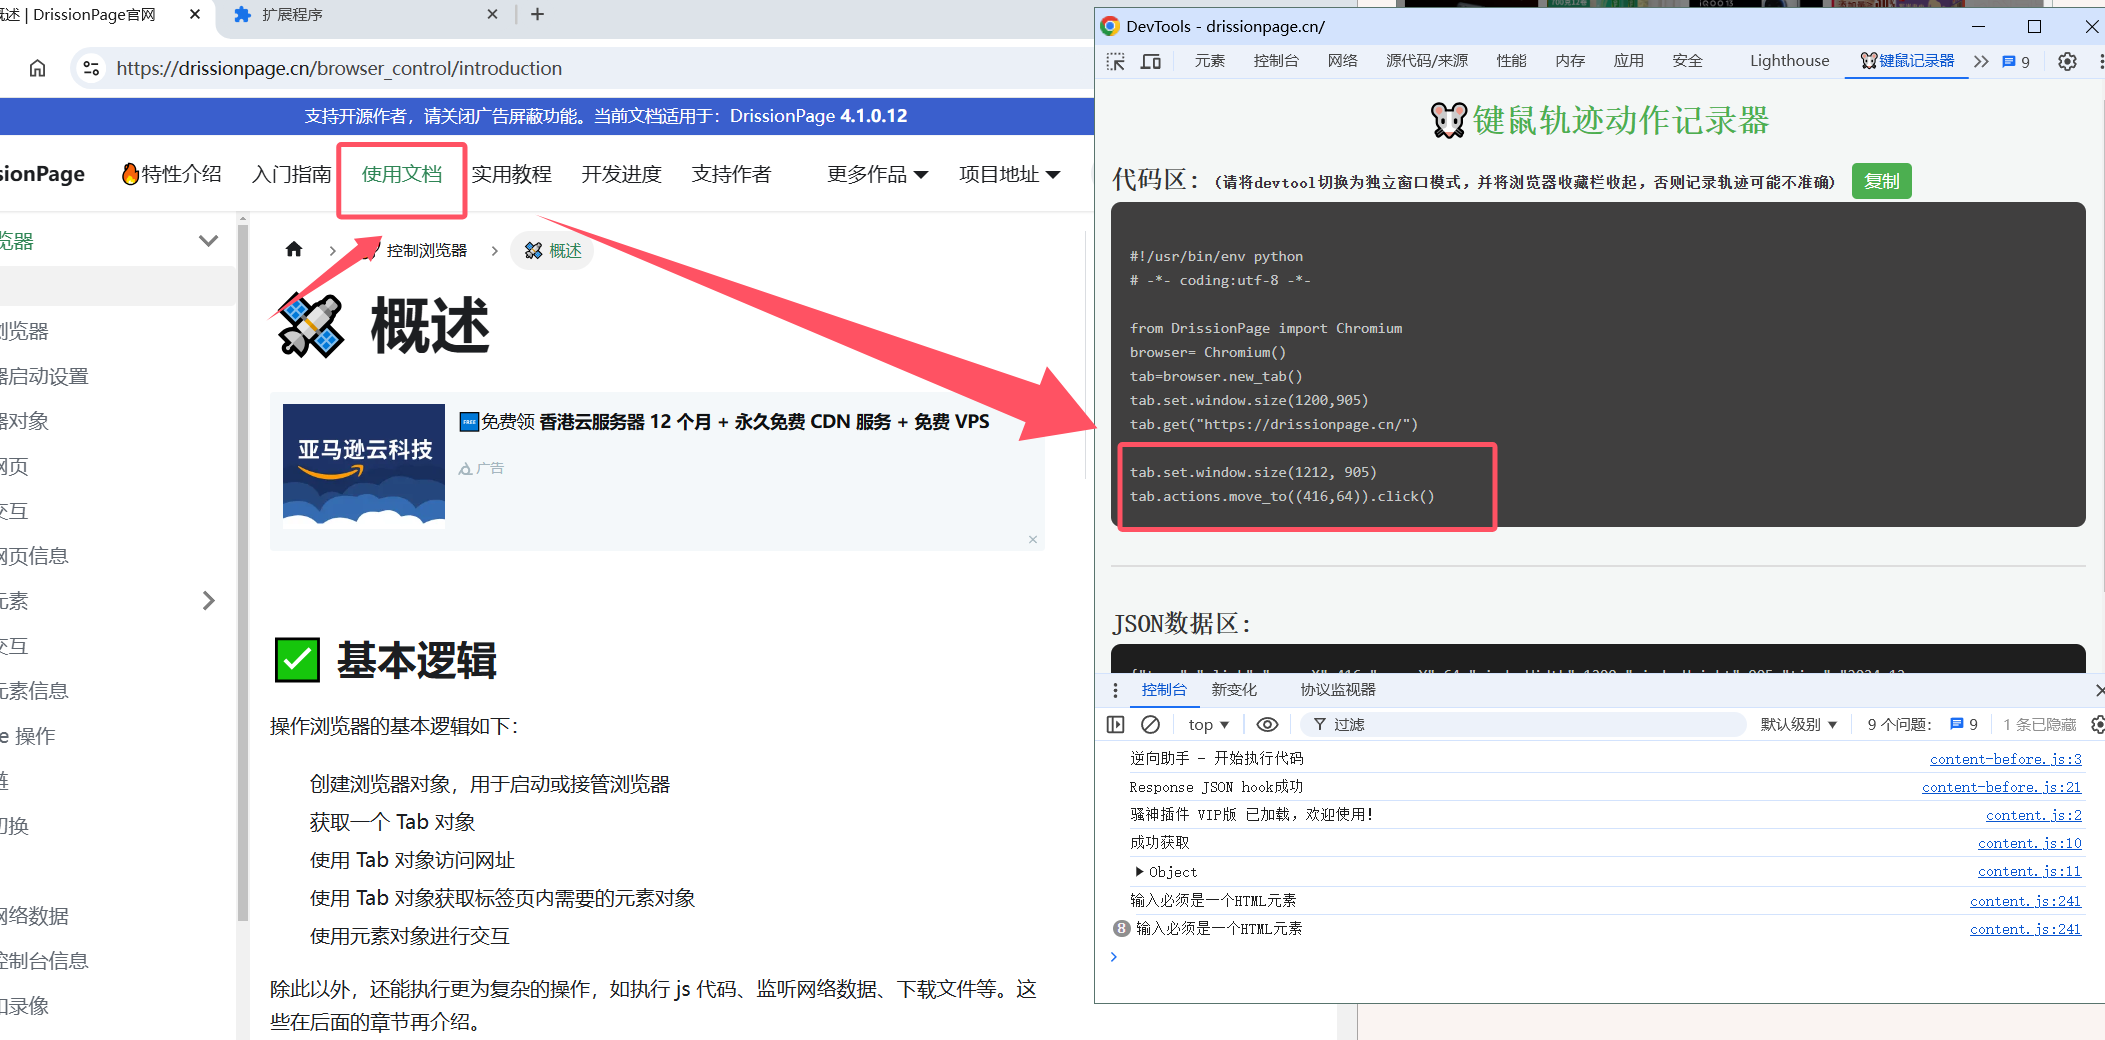The image size is (2105, 1040).
Task: Expand the 项目地址 dropdown
Action: (x=1009, y=174)
